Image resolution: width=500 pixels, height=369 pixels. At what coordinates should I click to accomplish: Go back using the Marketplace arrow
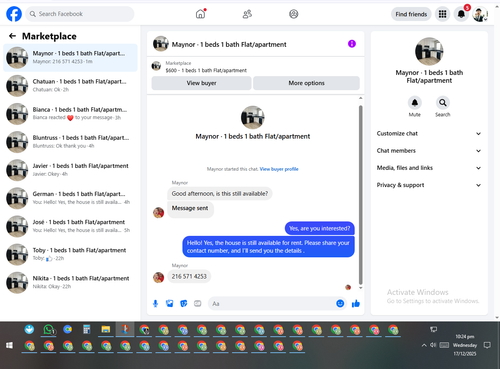point(12,36)
